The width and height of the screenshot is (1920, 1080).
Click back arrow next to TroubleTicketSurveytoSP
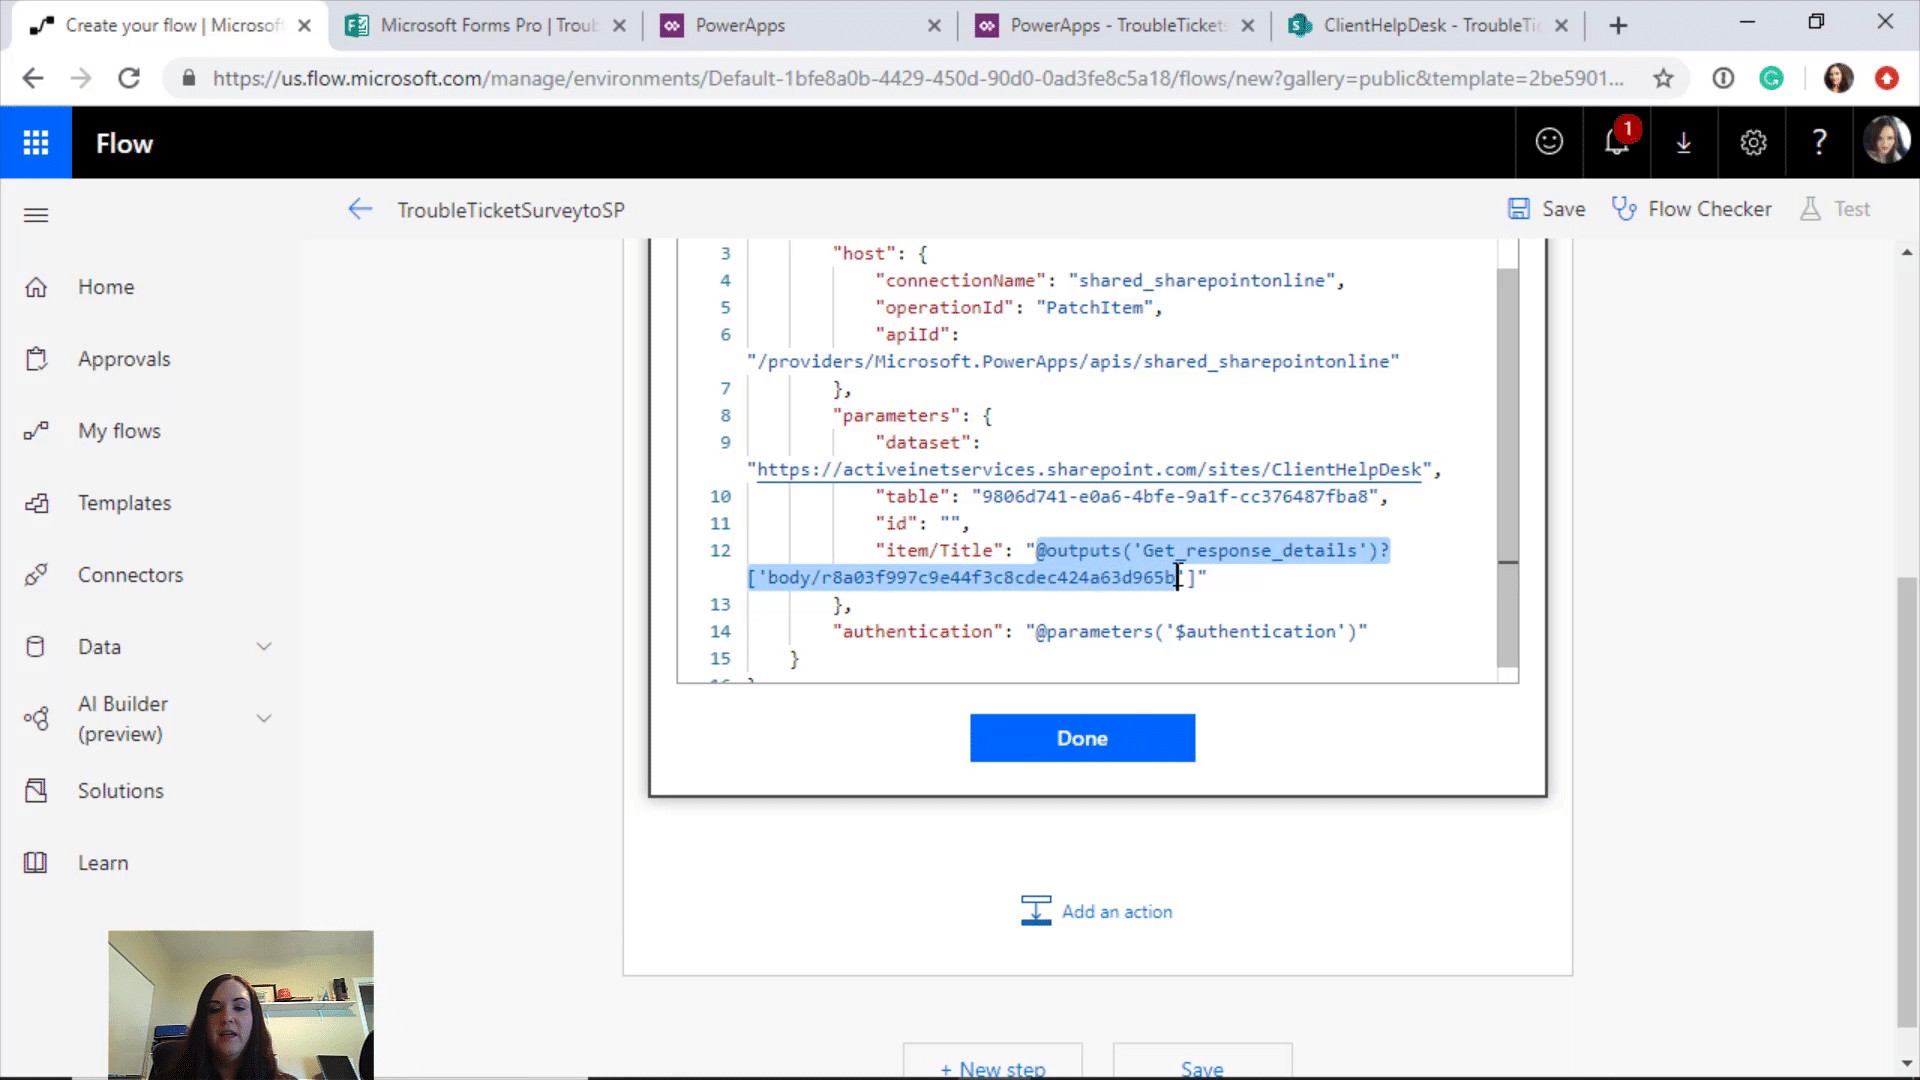pos(360,209)
